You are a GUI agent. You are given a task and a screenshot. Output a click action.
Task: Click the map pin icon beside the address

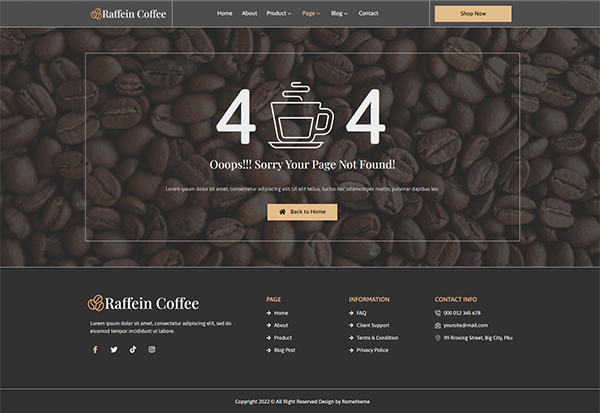point(438,338)
